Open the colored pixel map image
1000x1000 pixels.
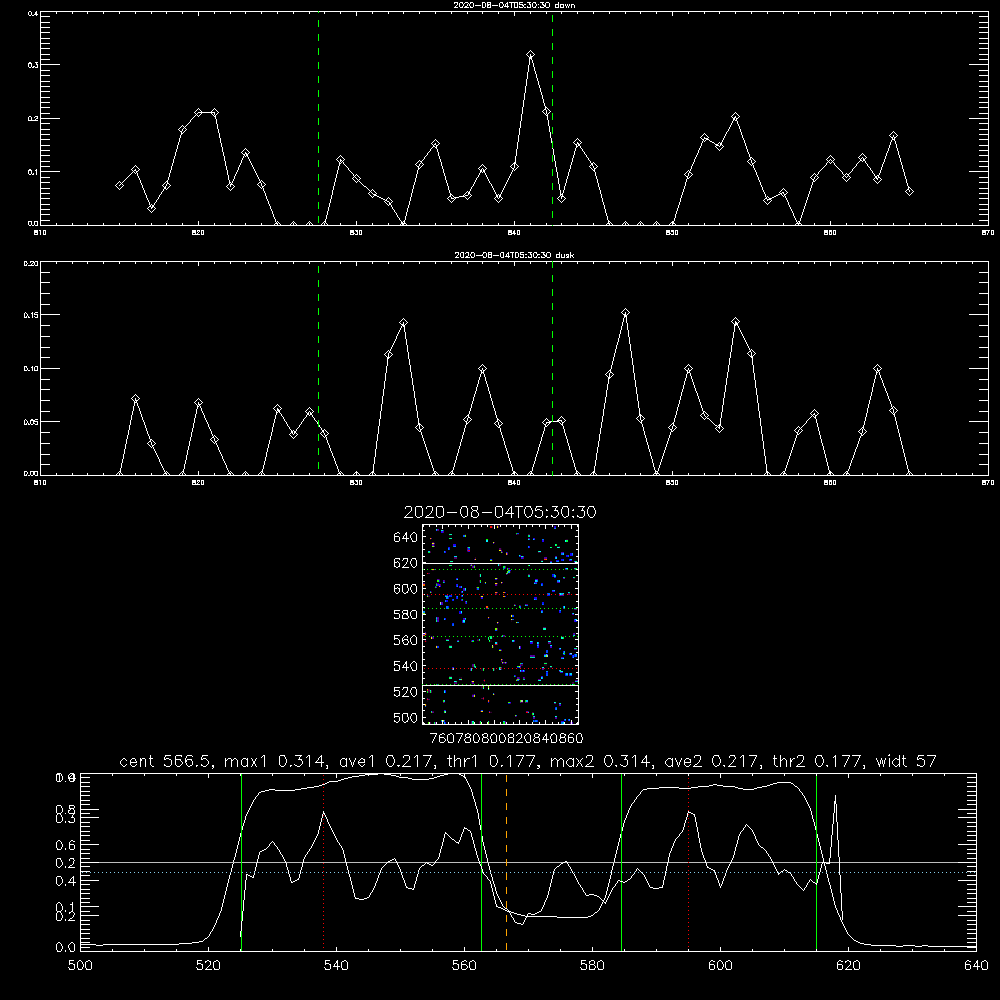point(500,624)
